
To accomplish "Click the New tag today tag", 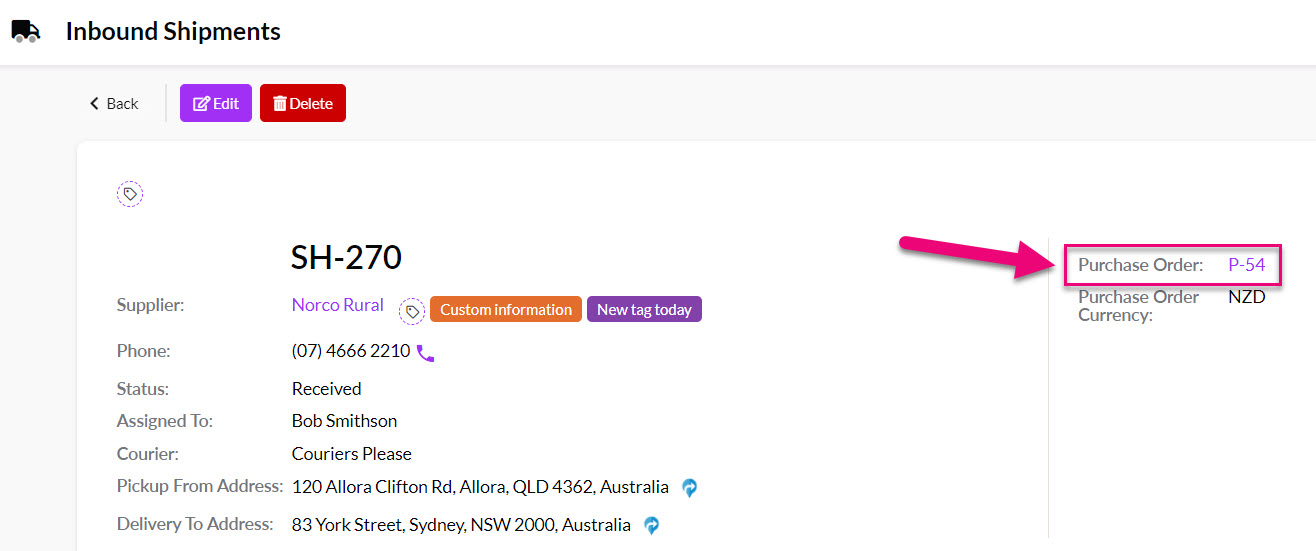I will pyautogui.click(x=644, y=309).
